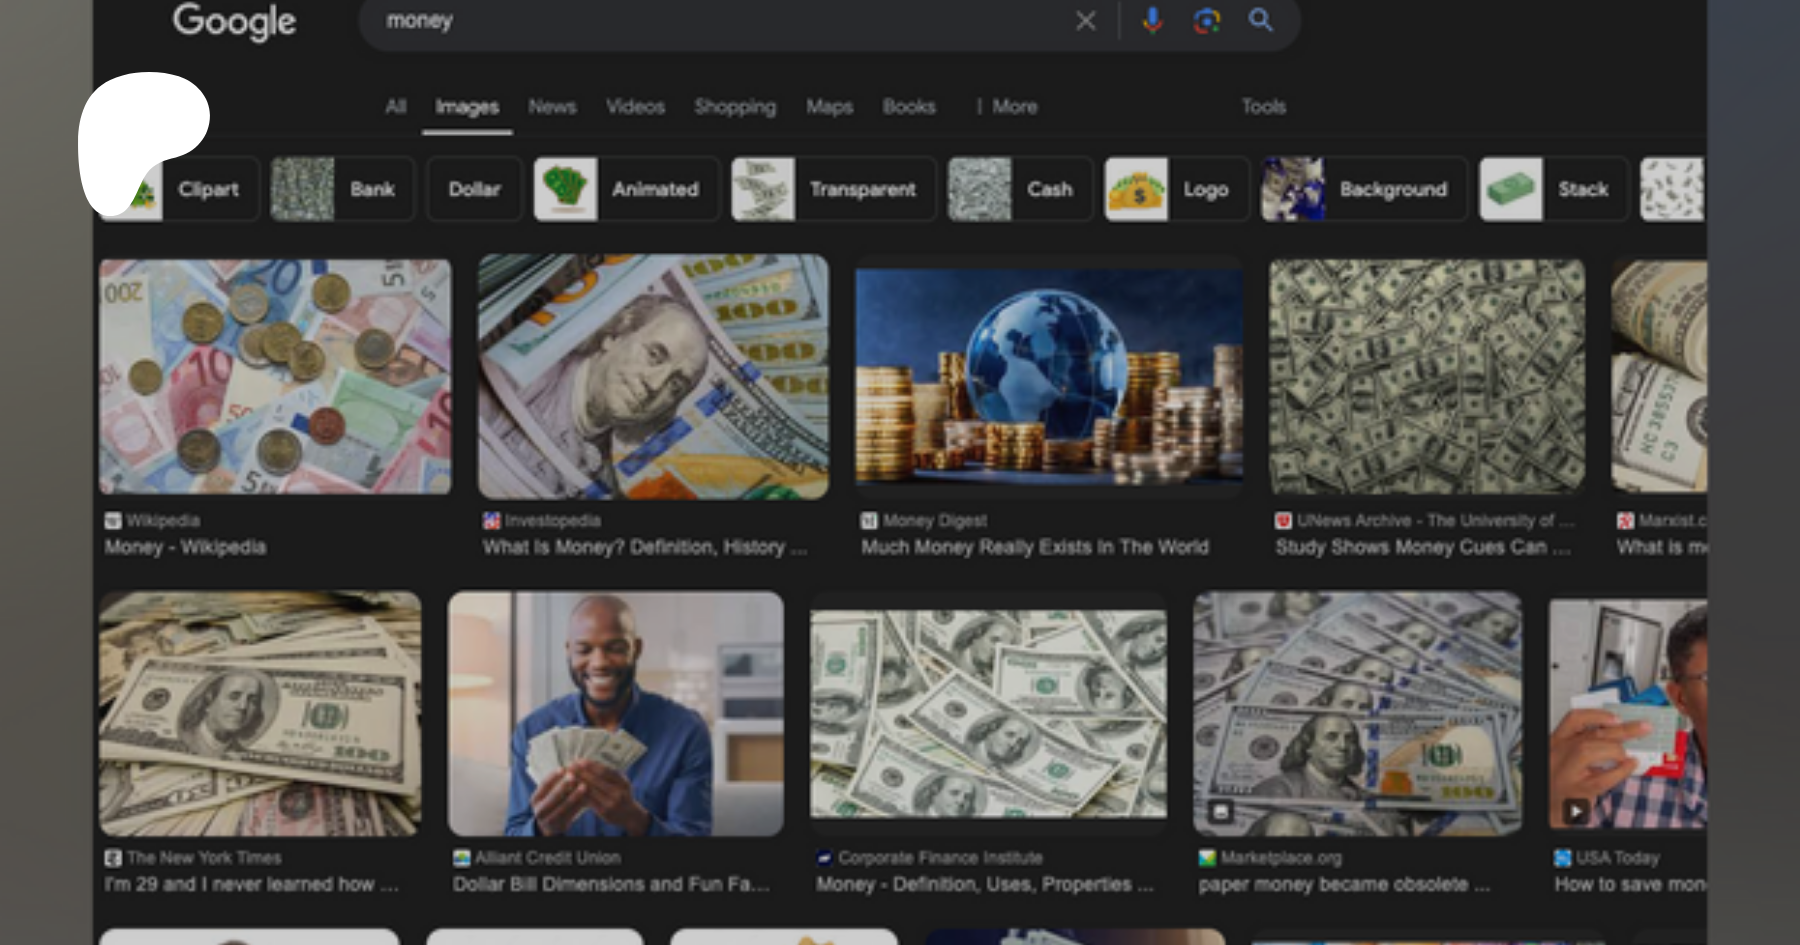Screen dimensions: 1800x945
Task: Click the Google logo
Action: (234, 21)
